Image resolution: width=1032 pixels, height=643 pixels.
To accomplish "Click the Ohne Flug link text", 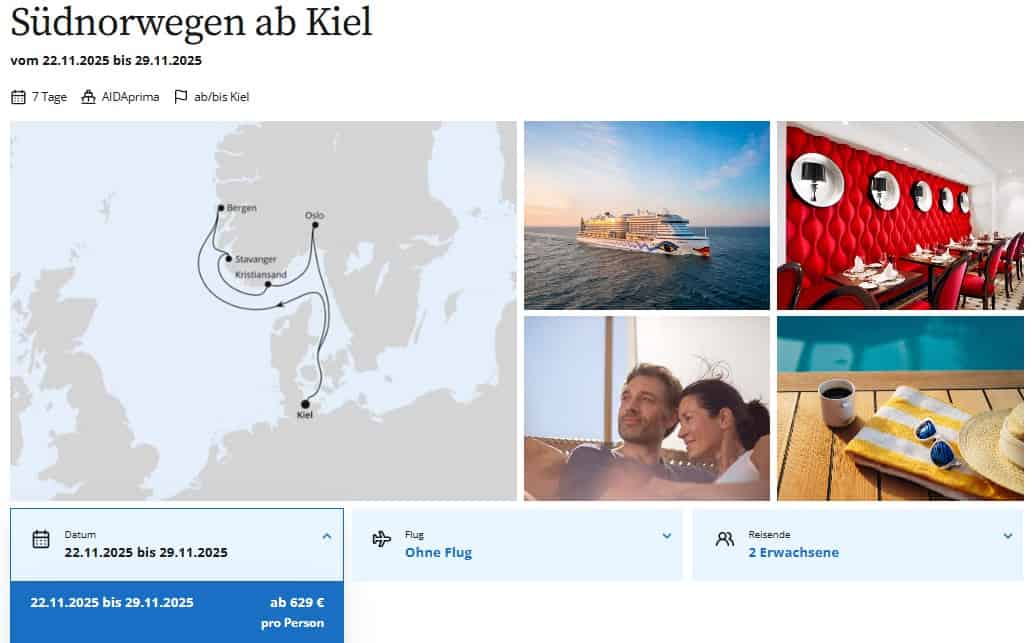I will point(438,553).
